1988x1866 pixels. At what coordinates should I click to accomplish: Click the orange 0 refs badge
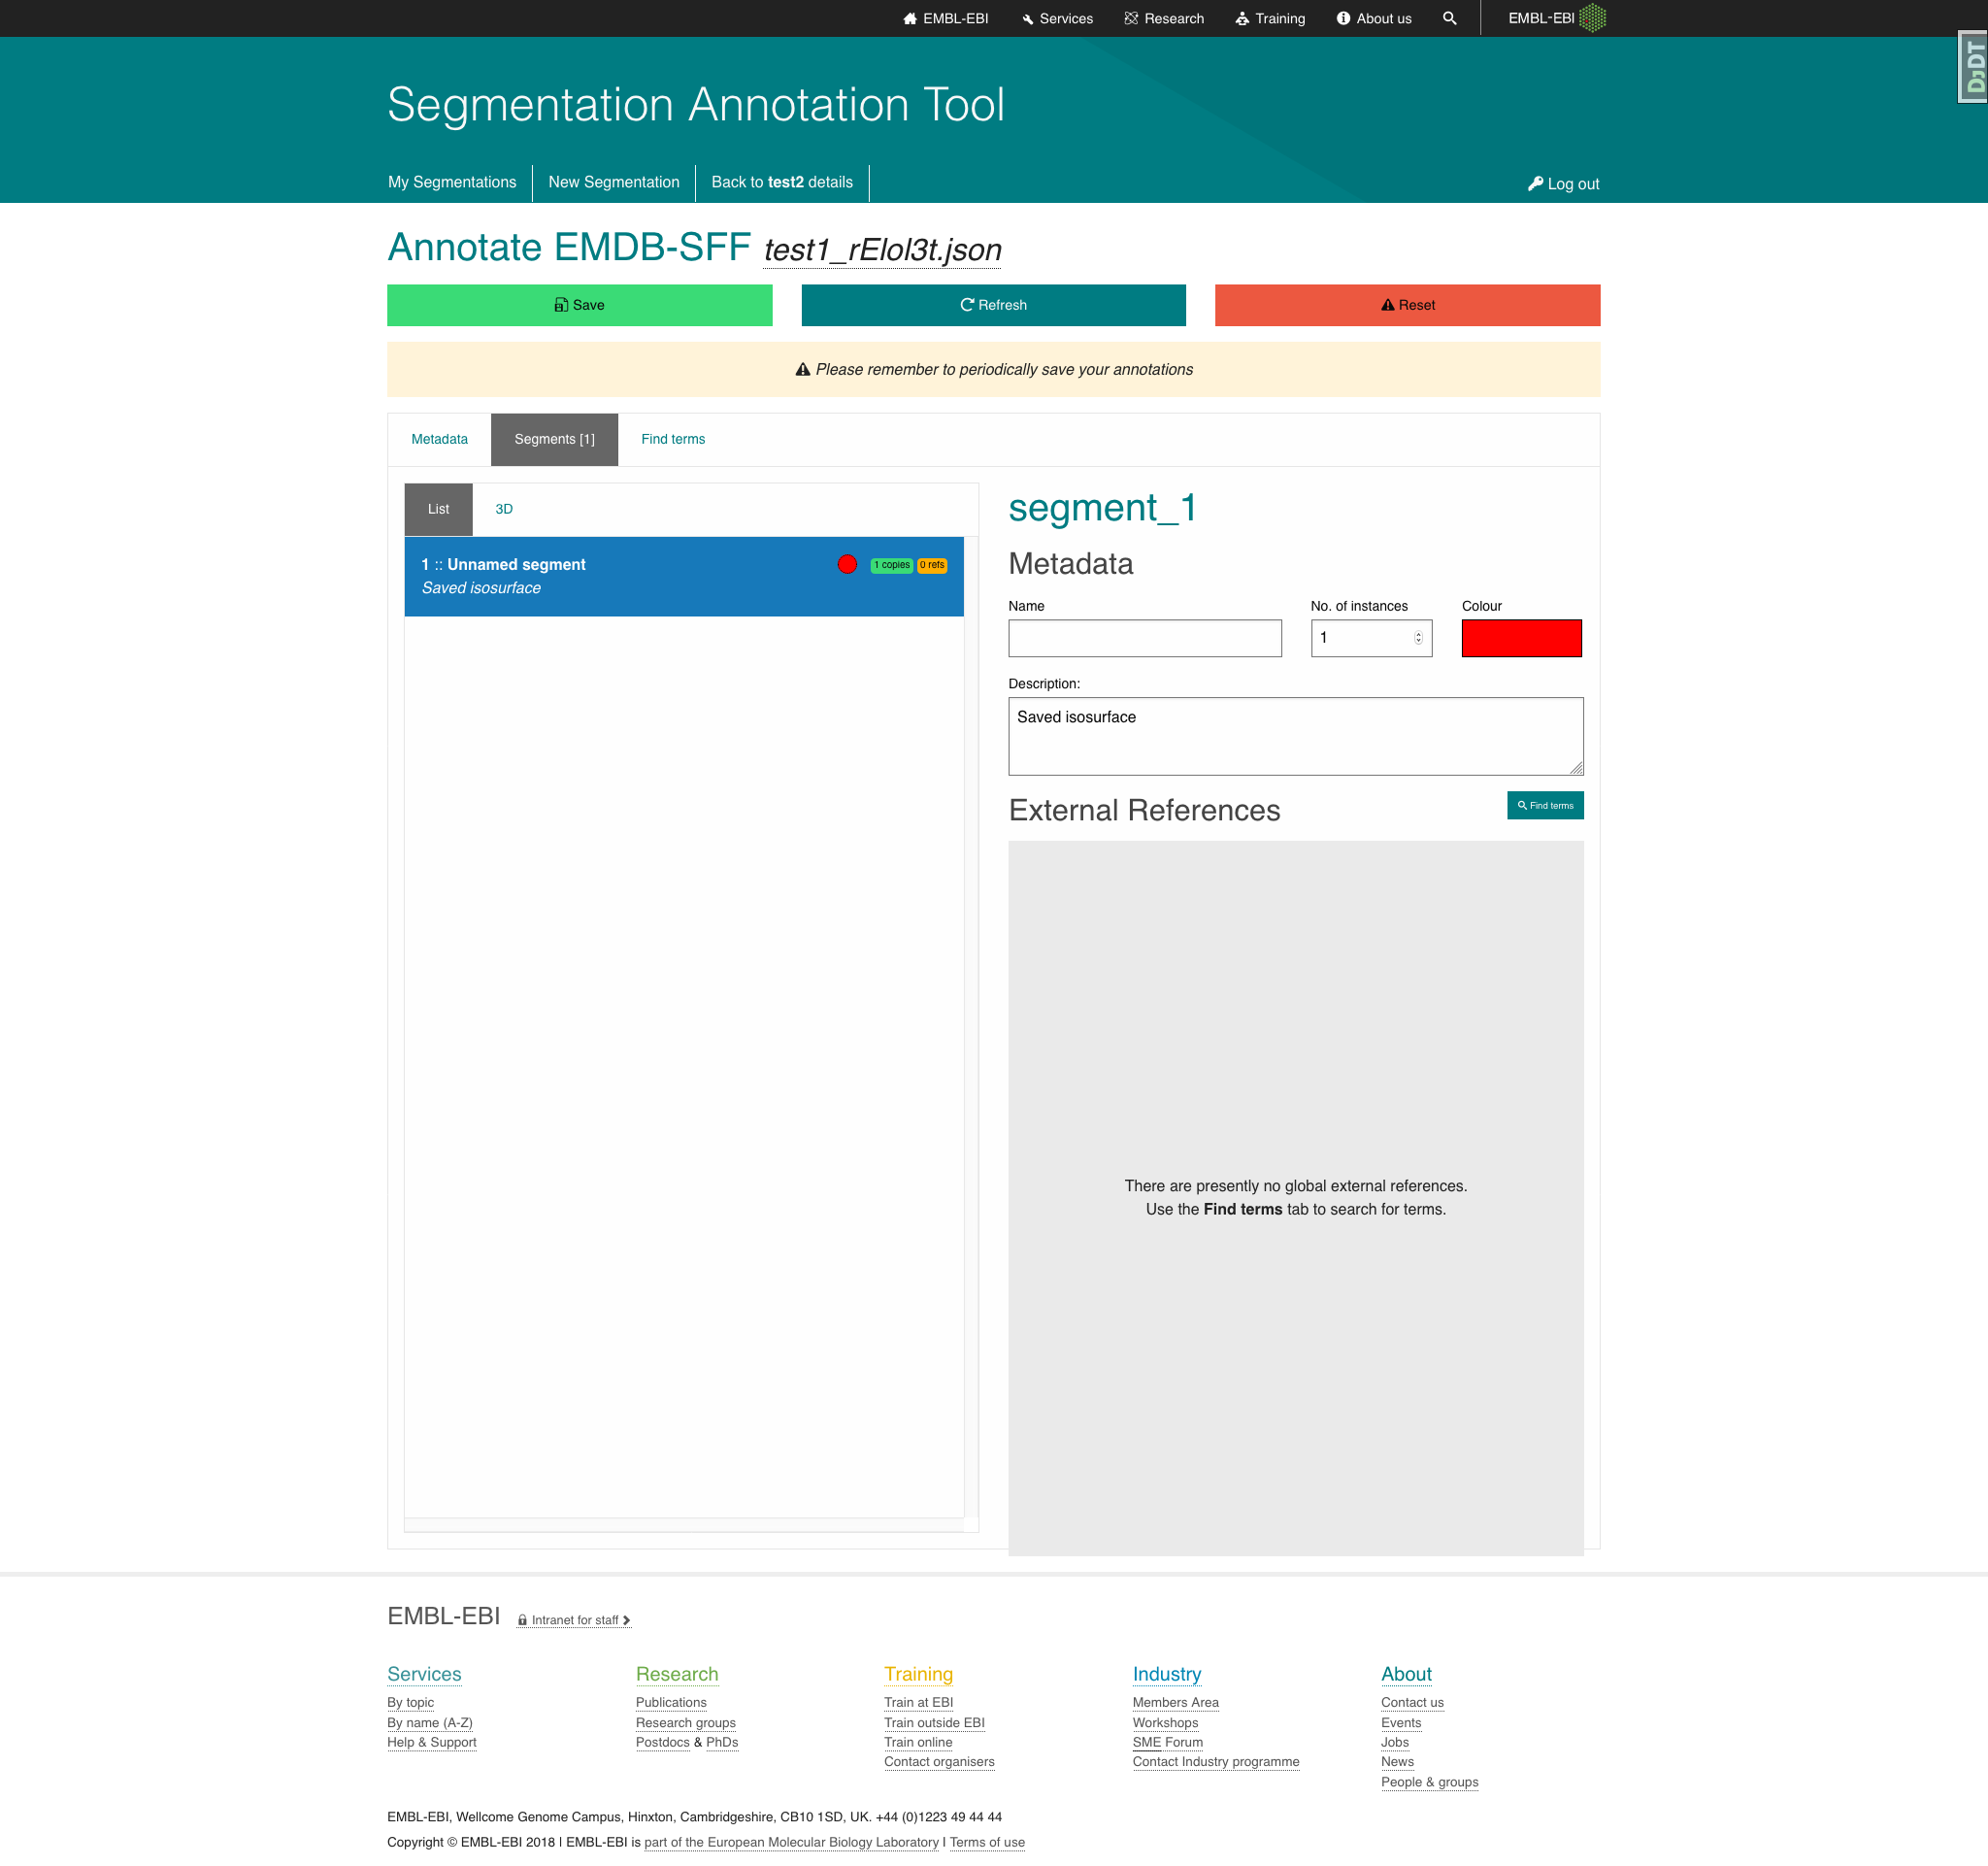tap(932, 565)
